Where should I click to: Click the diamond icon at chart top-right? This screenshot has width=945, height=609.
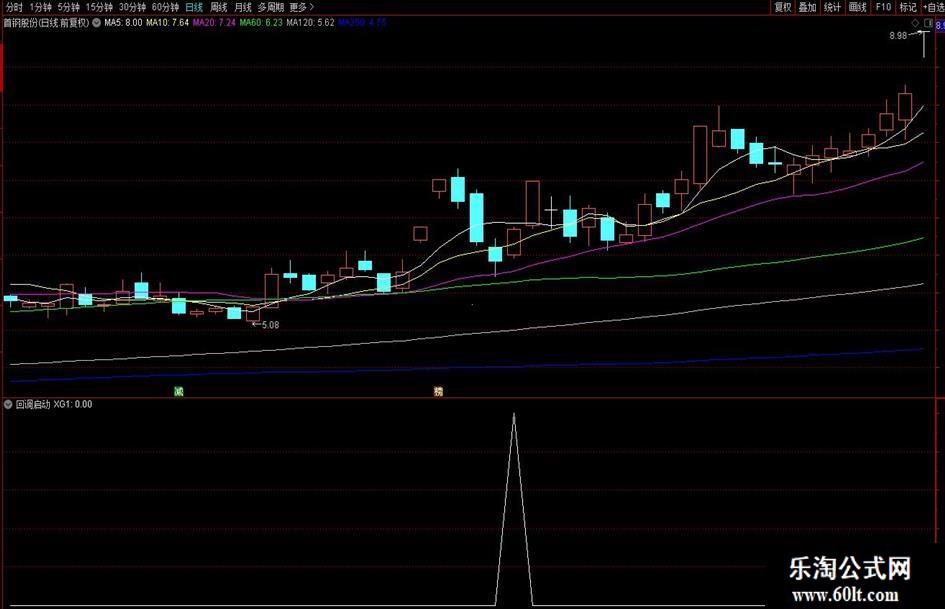click(x=915, y=23)
